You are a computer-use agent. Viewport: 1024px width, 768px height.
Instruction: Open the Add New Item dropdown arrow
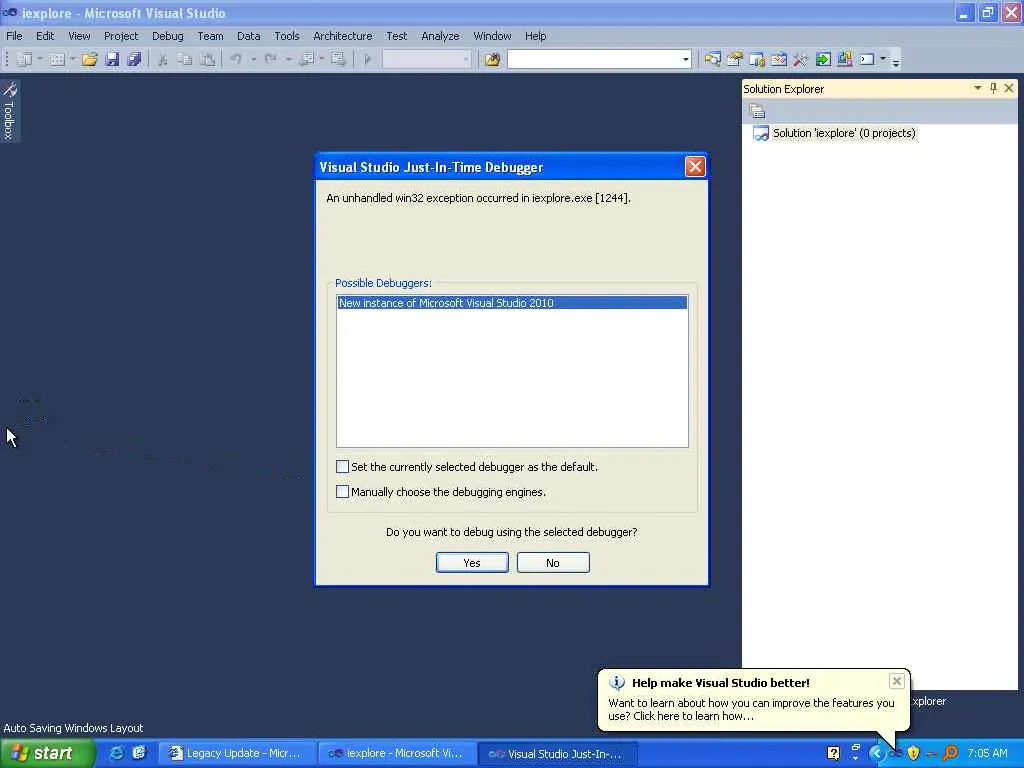point(72,59)
